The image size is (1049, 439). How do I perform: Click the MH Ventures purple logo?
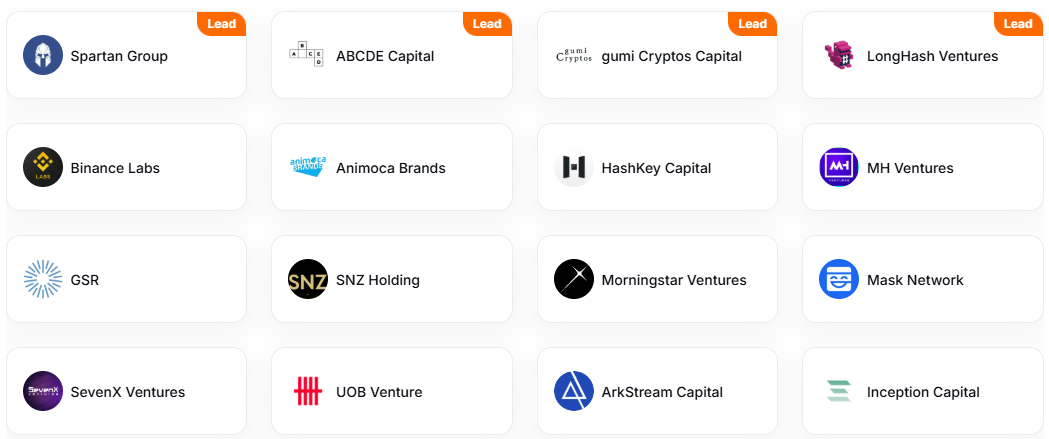click(x=839, y=167)
